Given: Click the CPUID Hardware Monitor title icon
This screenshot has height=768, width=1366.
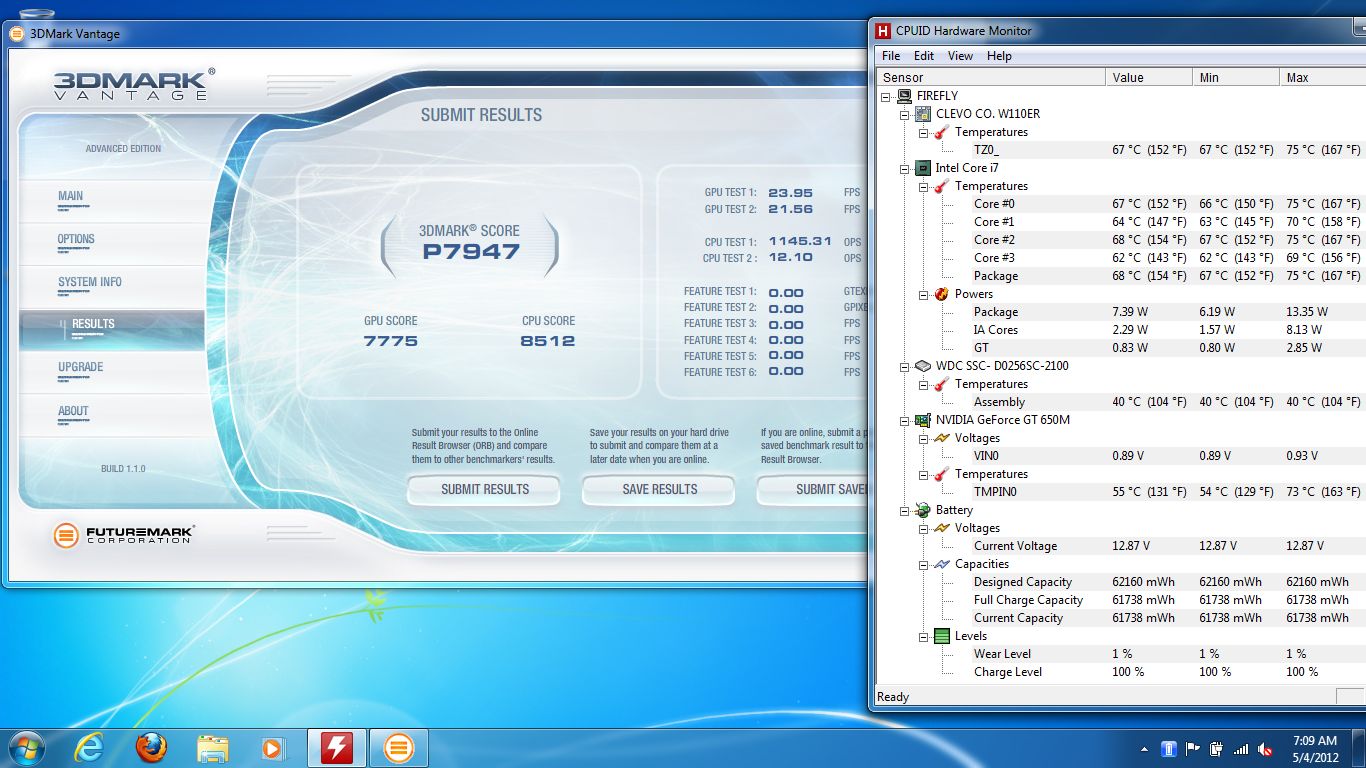Looking at the screenshot, I should pyautogui.click(x=883, y=31).
